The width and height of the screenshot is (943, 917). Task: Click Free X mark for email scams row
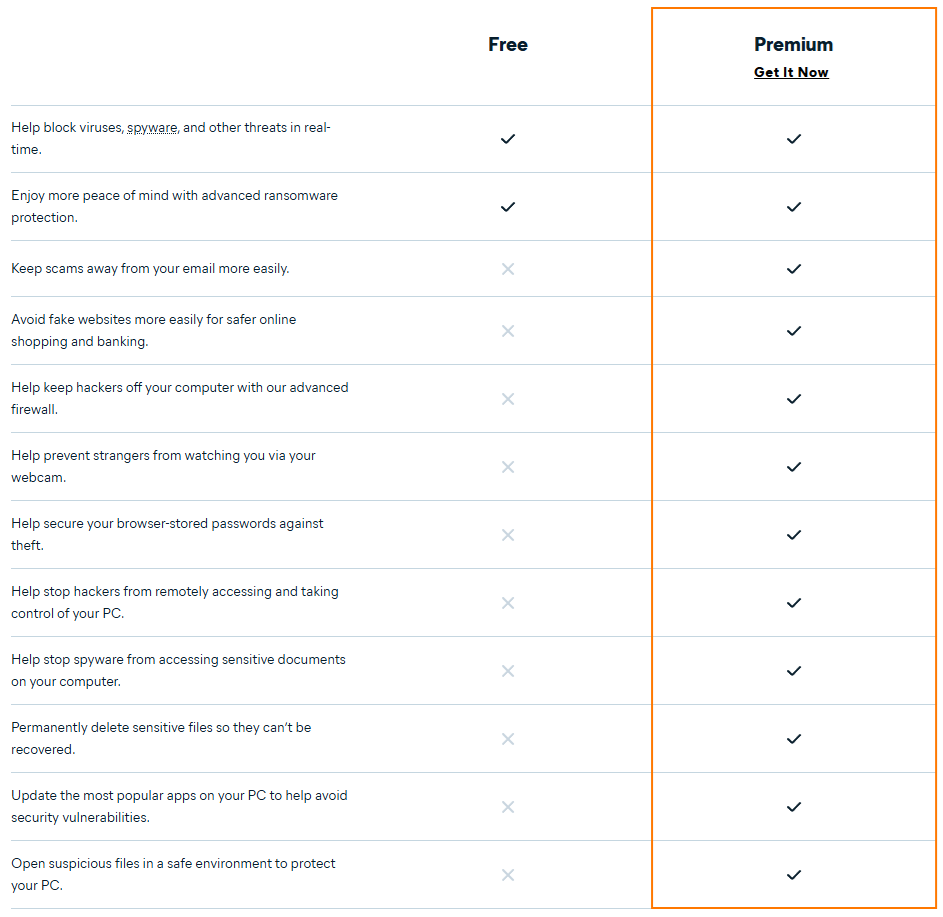click(508, 269)
